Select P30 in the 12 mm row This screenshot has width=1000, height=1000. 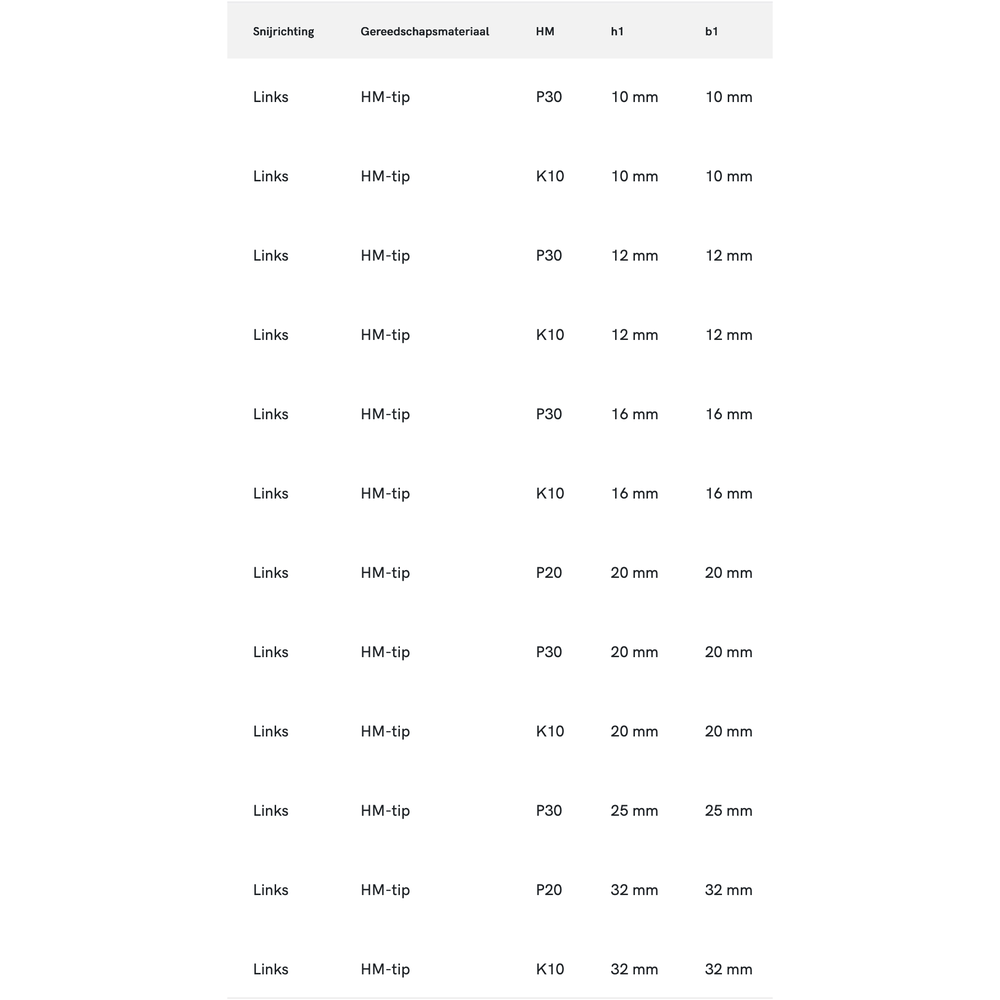coord(549,256)
